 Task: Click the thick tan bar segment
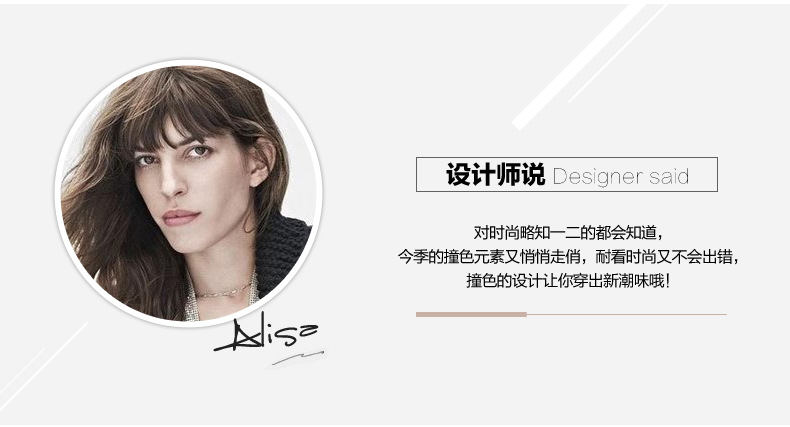pyautogui.click(x=471, y=314)
